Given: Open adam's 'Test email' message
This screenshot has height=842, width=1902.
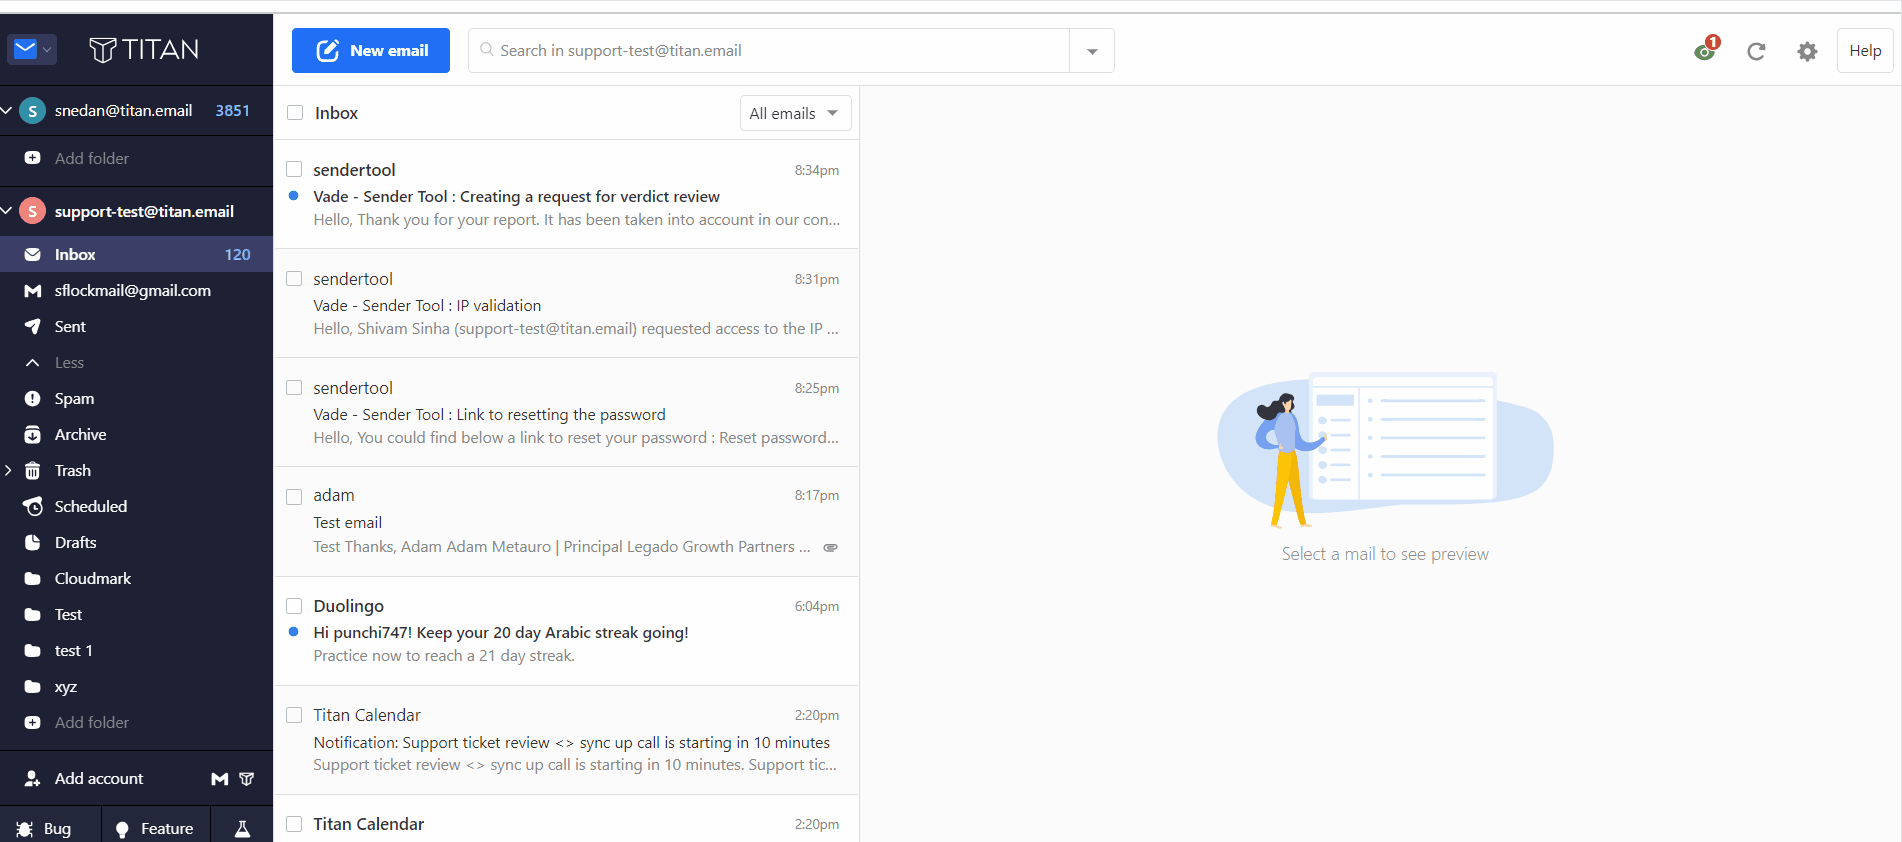Looking at the screenshot, I should coord(566,521).
